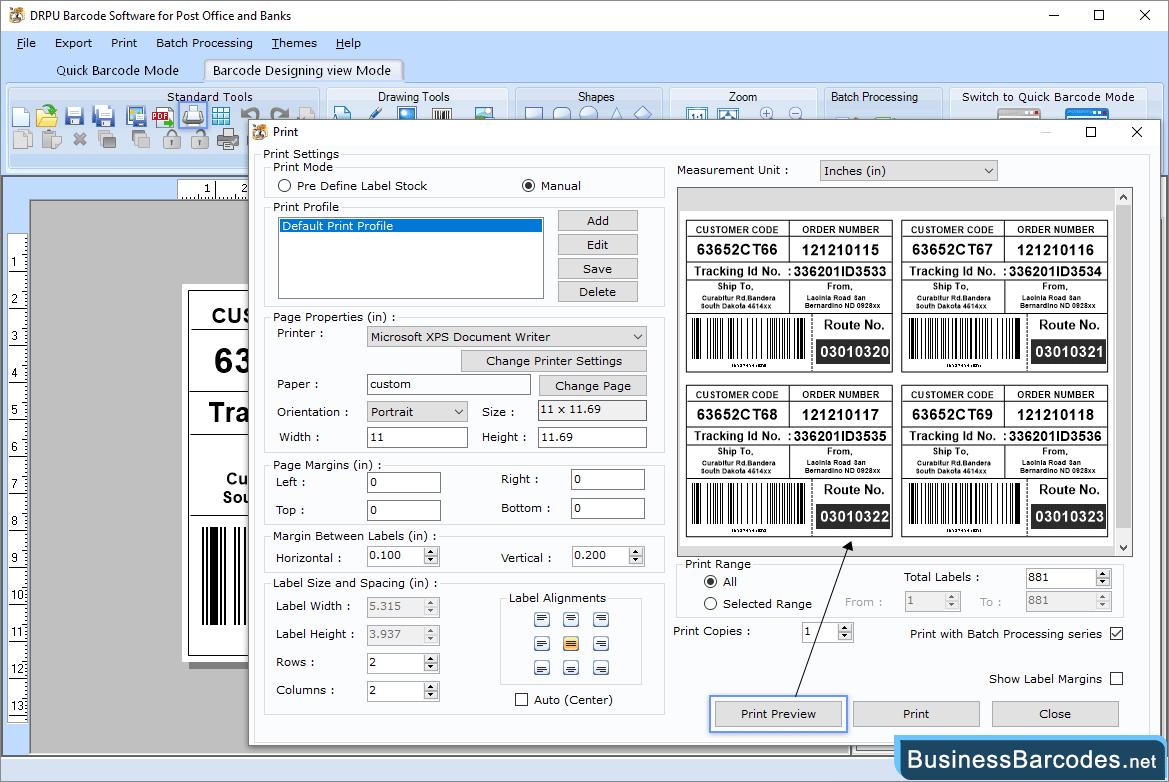Click the highlighted printer icon in Standard Tools

[193, 116]
